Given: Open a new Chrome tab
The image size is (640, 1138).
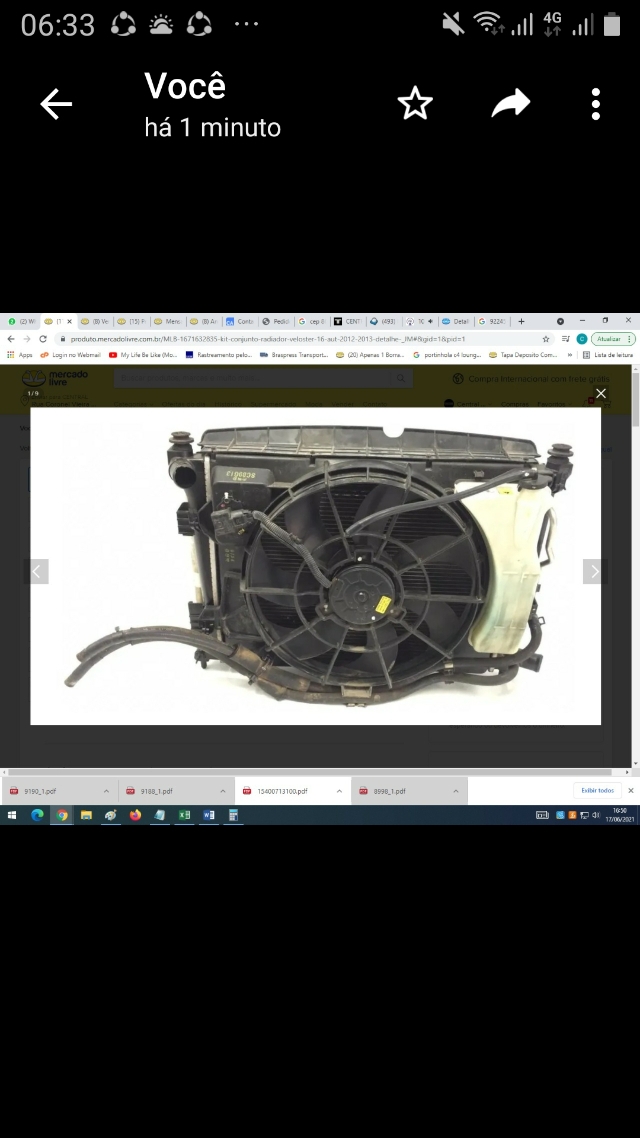Looking at the screenshot, I should (x=521, y=321).
